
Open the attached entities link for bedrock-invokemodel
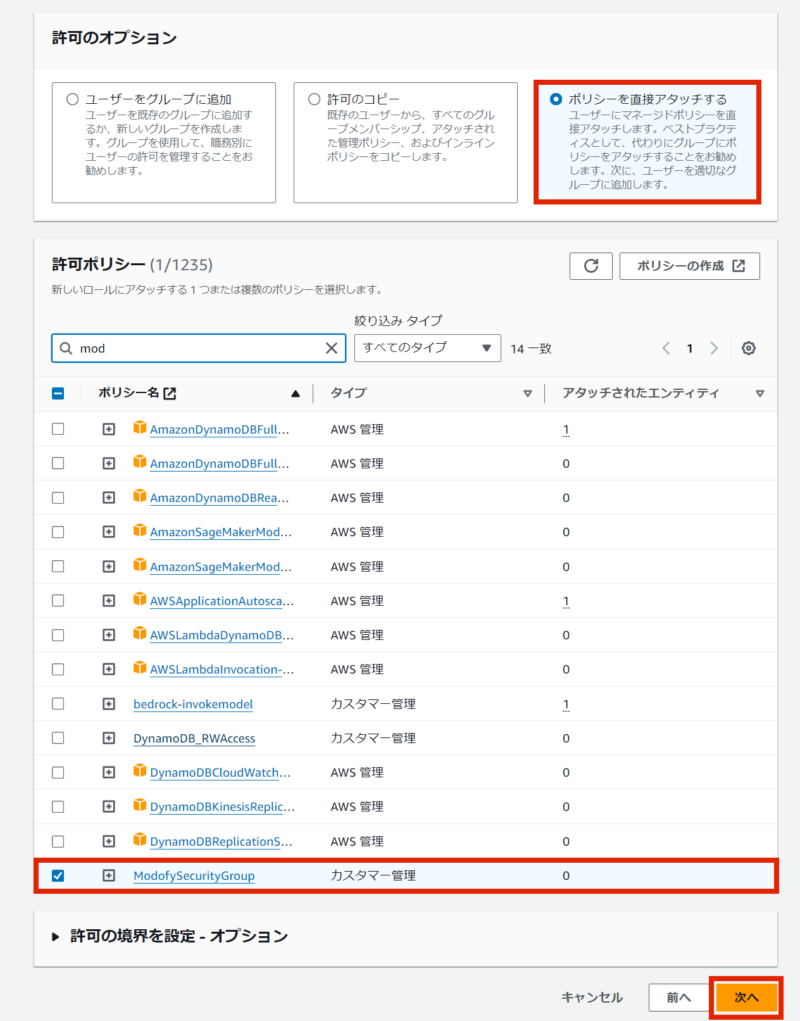[x=566, y=703]
